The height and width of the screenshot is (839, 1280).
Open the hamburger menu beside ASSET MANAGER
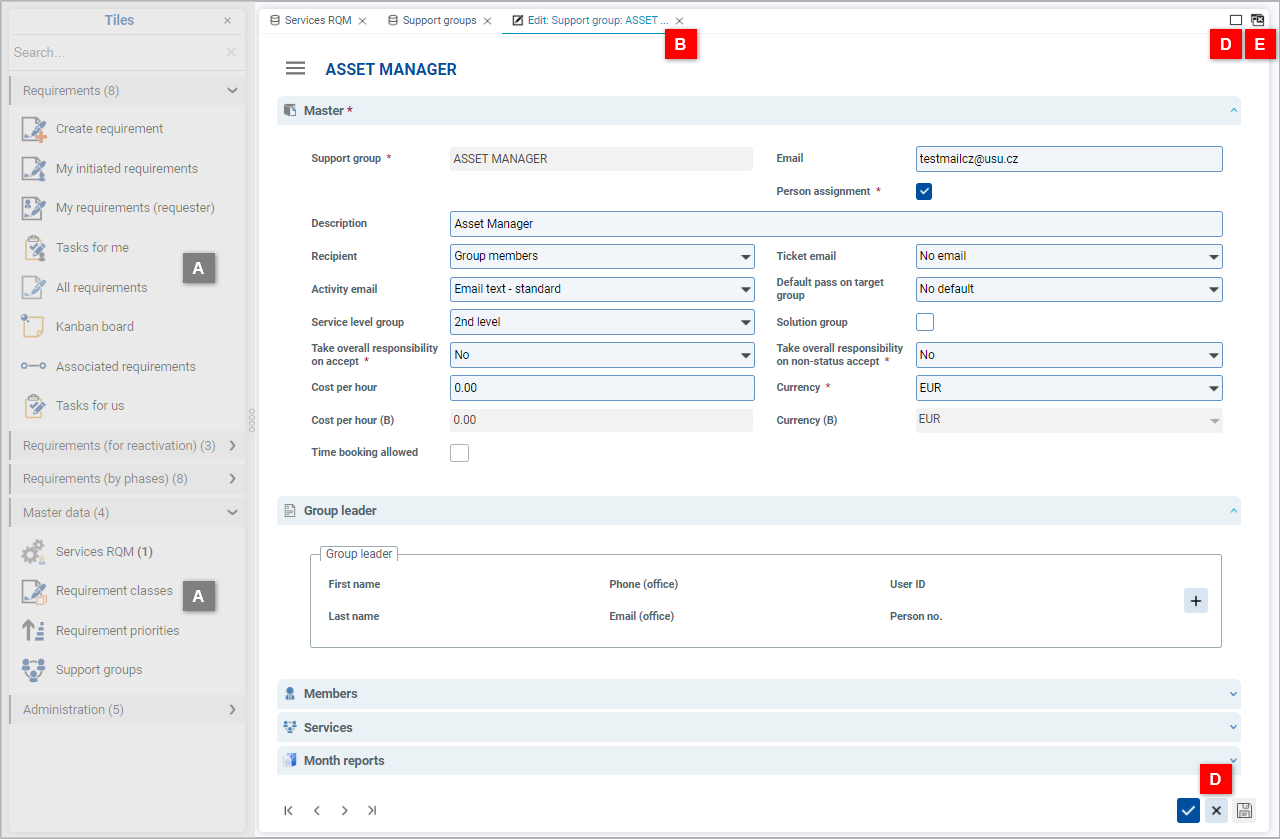tap(295, 68)
